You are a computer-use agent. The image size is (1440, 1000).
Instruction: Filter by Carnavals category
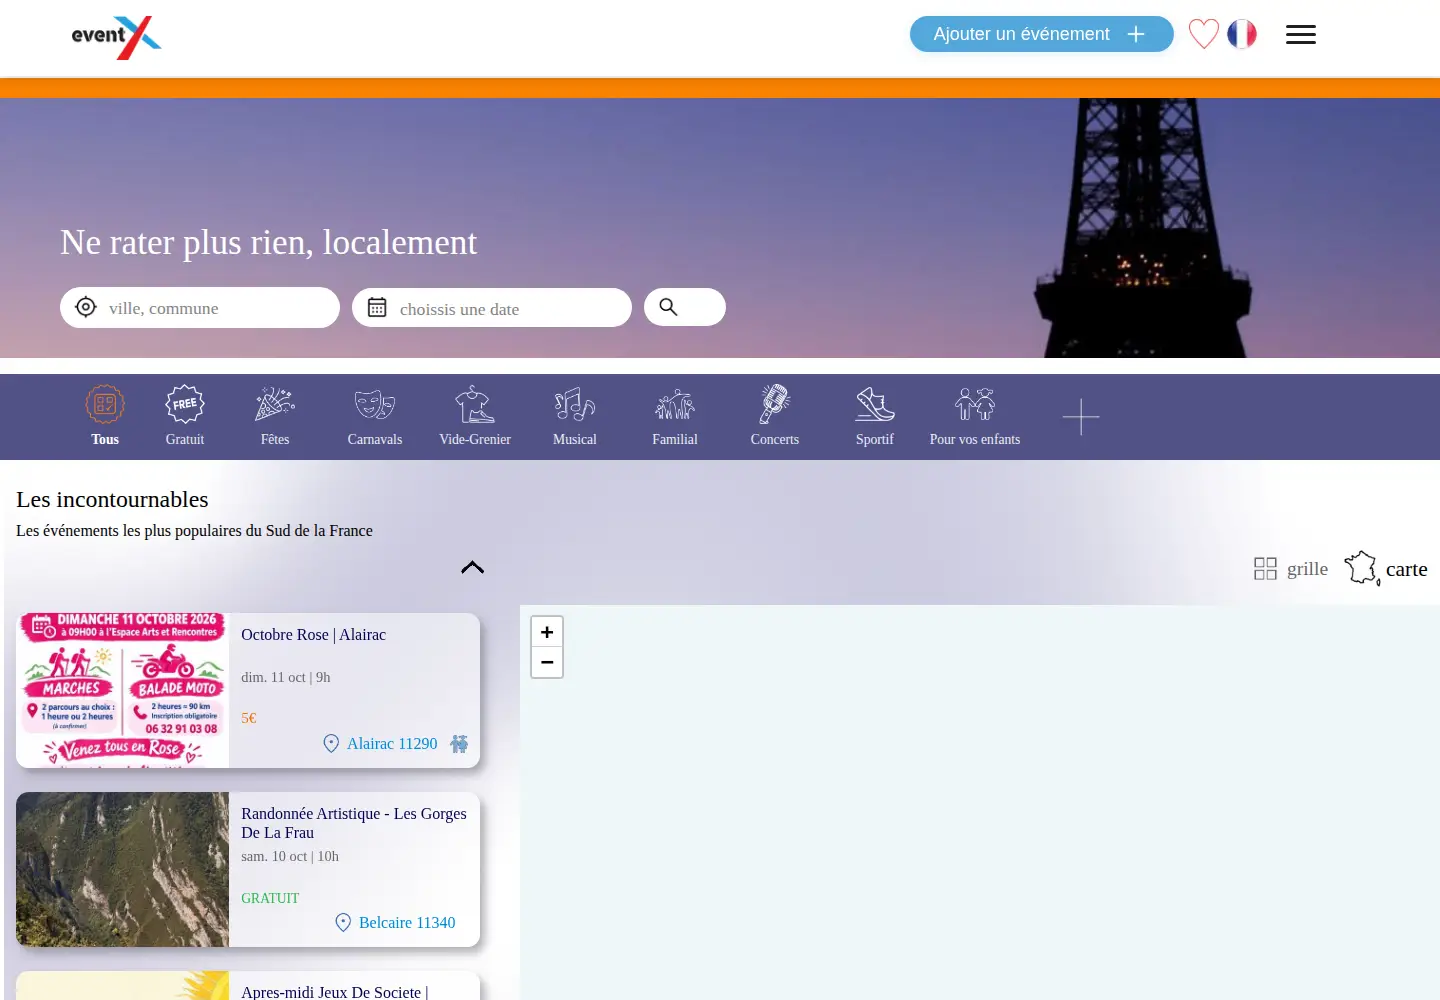375,416
